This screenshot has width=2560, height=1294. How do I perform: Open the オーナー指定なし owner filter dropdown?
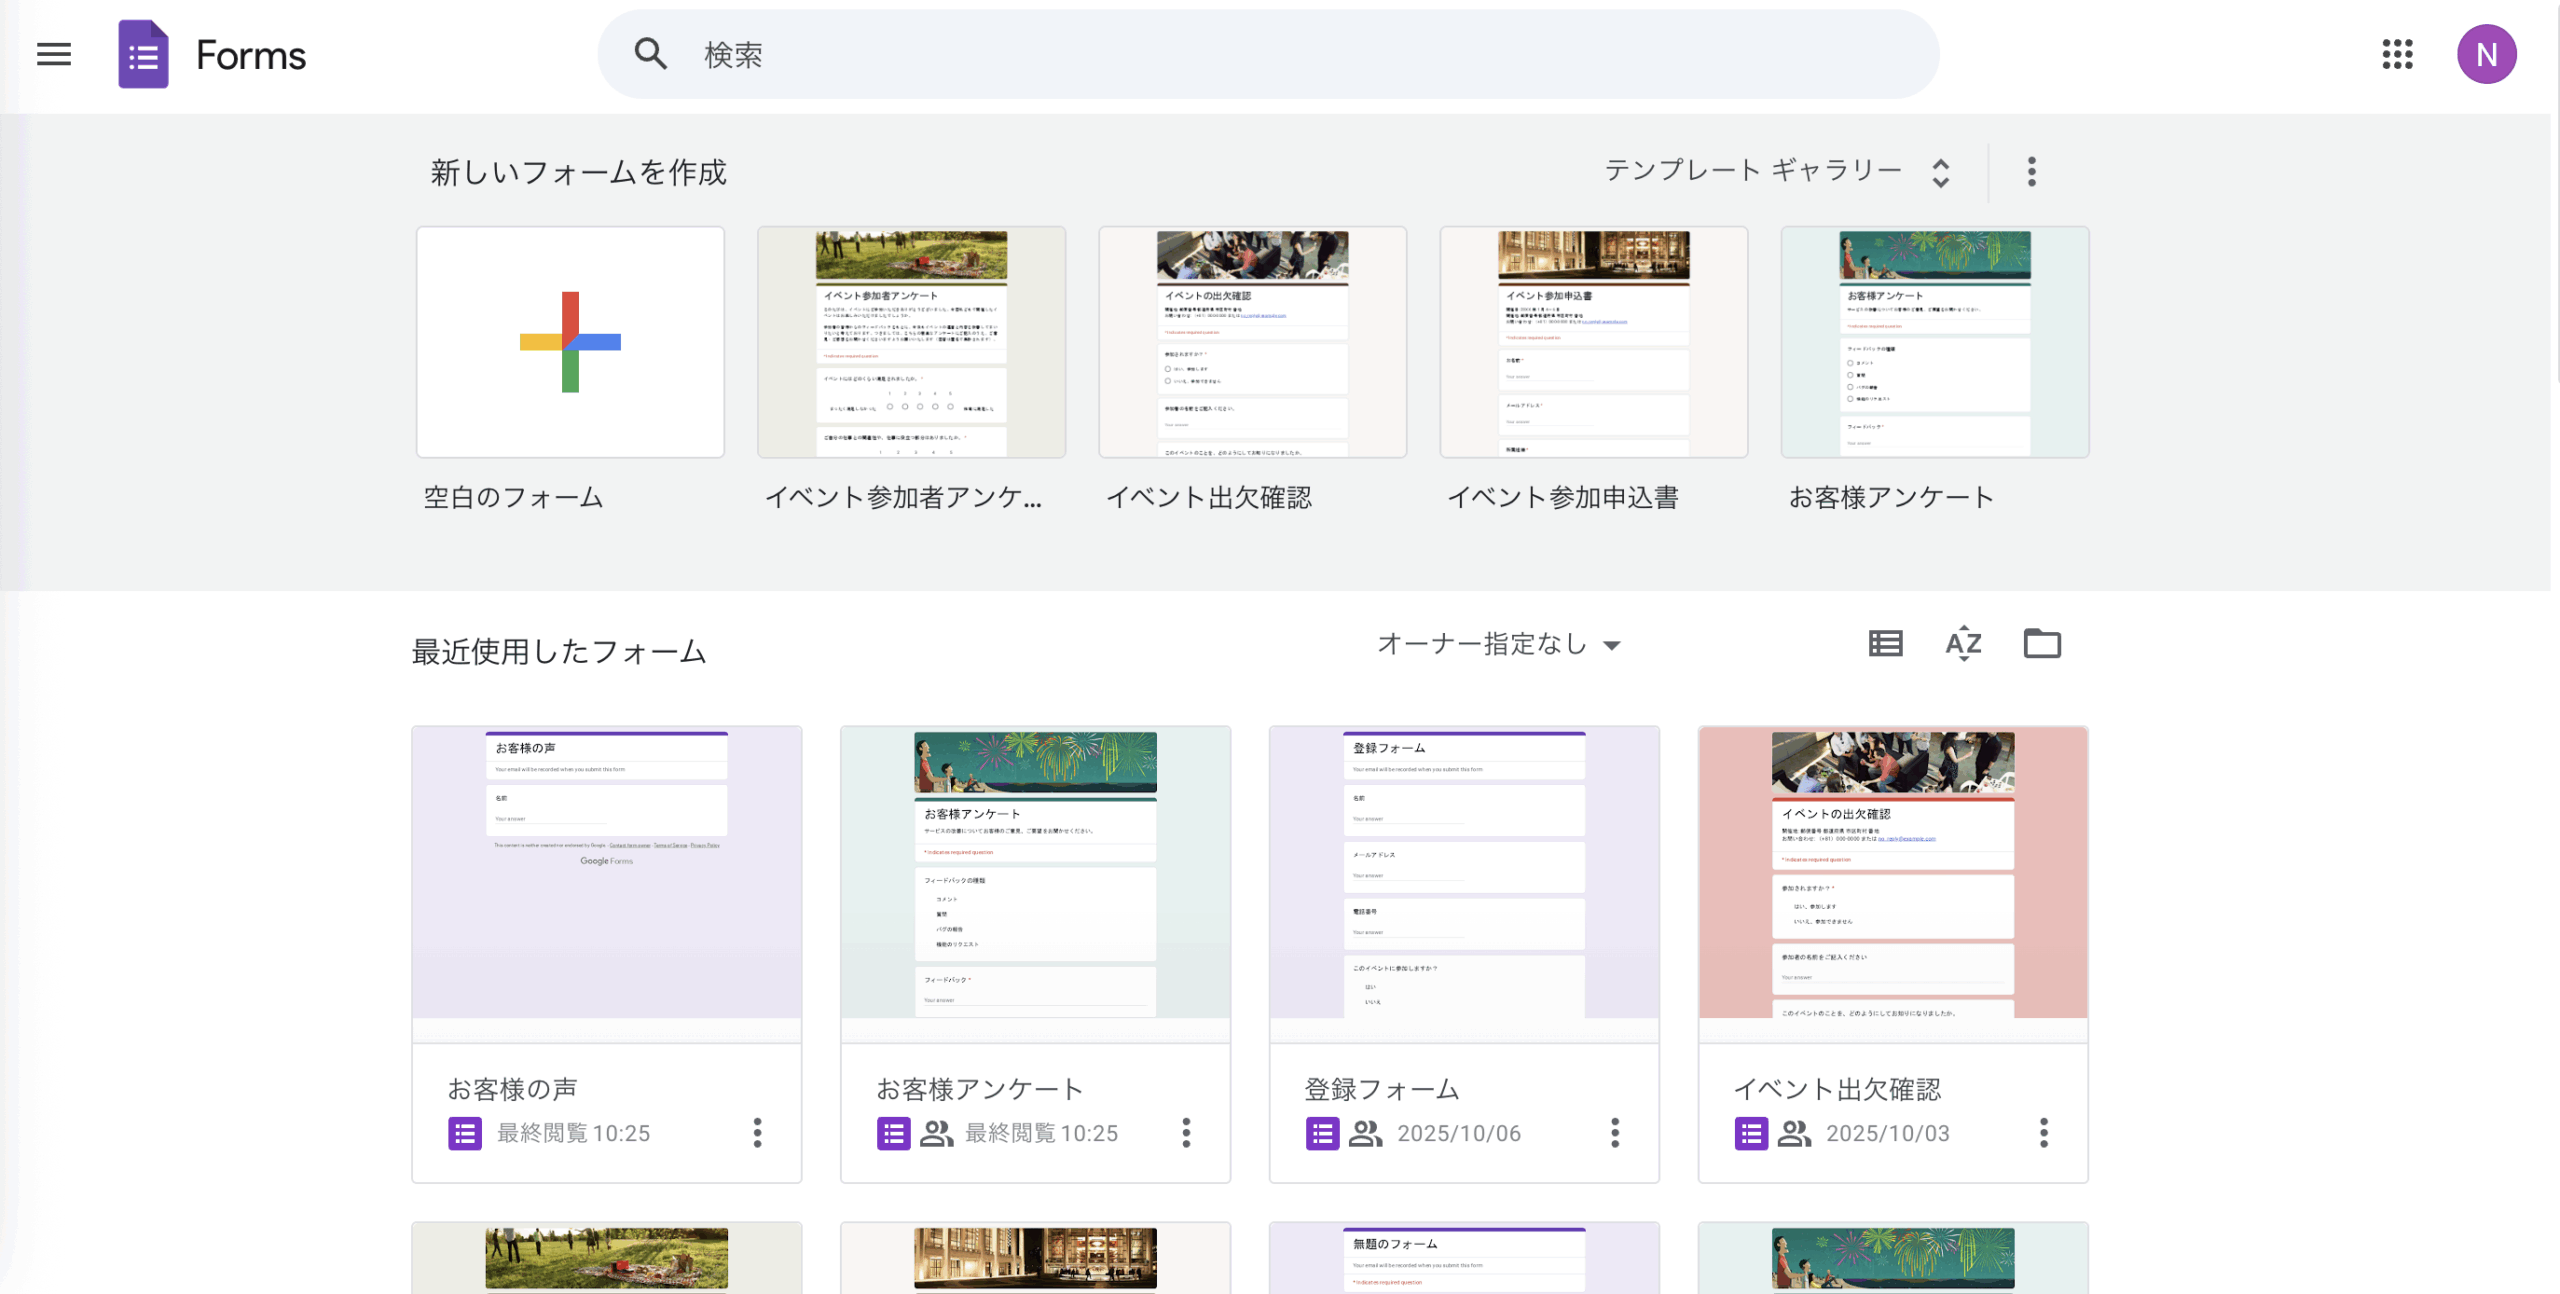(1498, 644)
